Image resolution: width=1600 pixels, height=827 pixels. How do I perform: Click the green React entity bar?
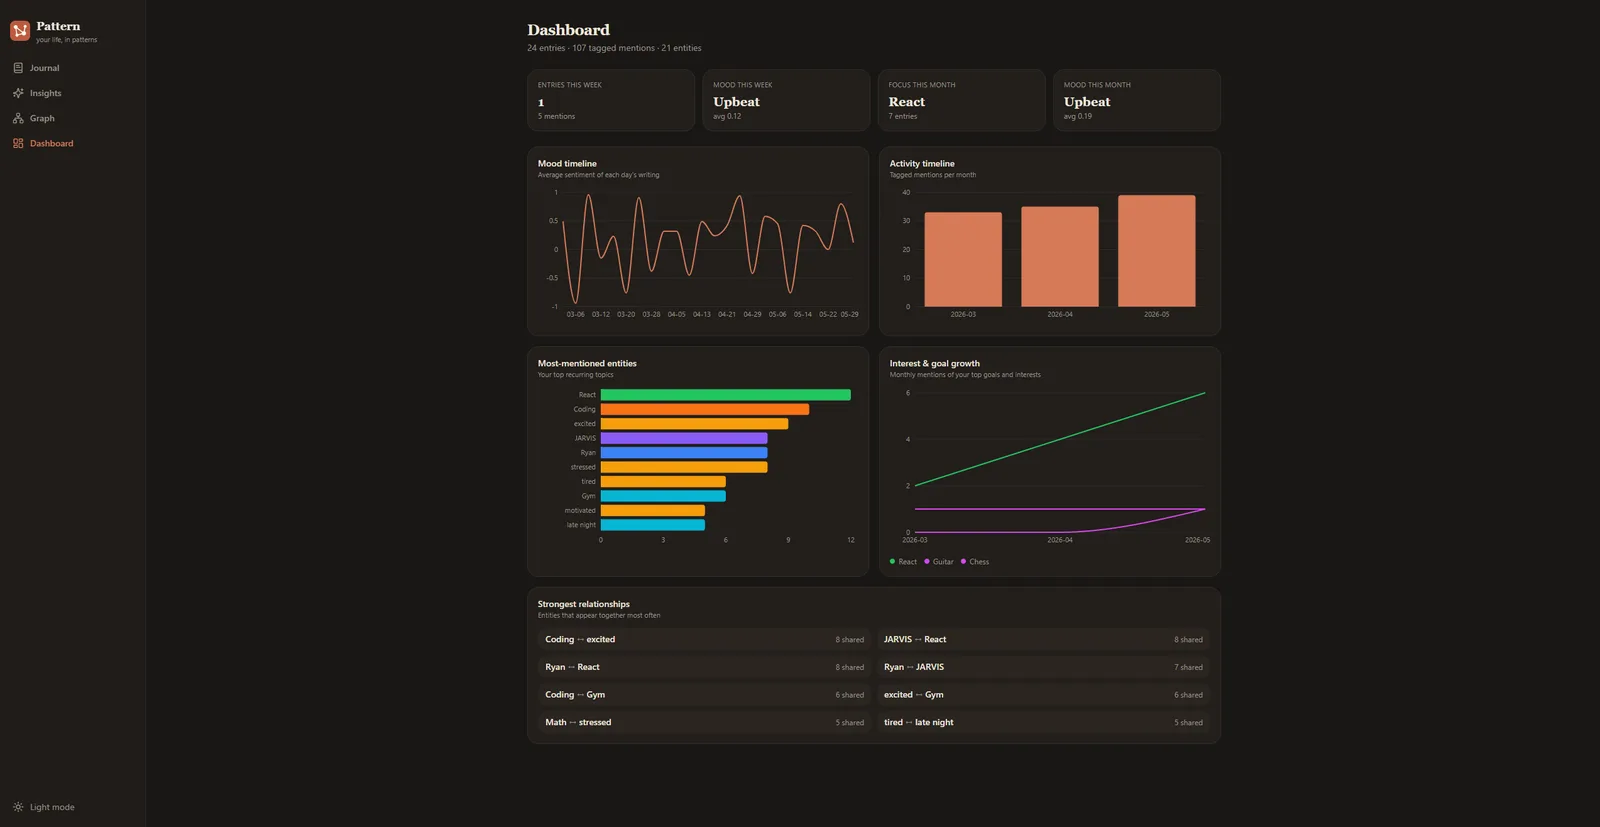(x=725, y=395)
